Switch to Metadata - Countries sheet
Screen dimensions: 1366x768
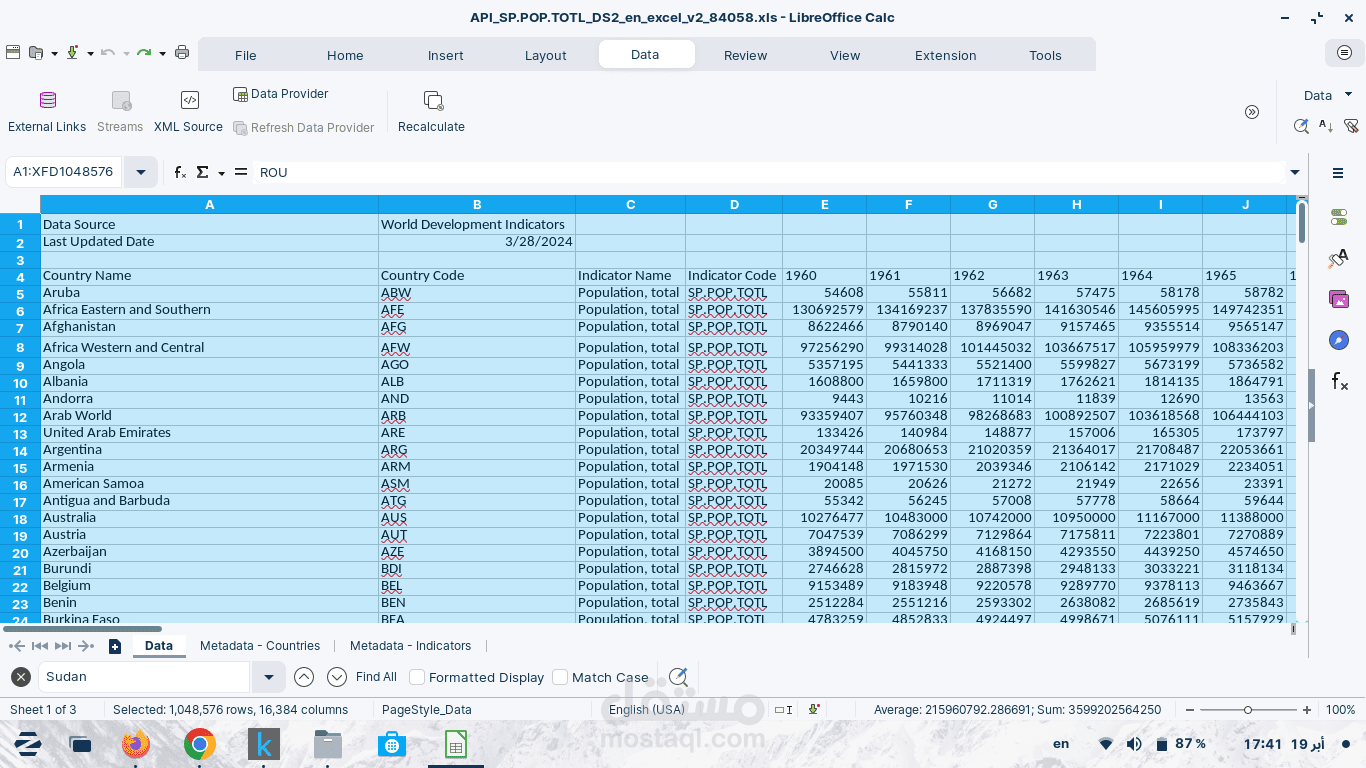tap(260, 646)
